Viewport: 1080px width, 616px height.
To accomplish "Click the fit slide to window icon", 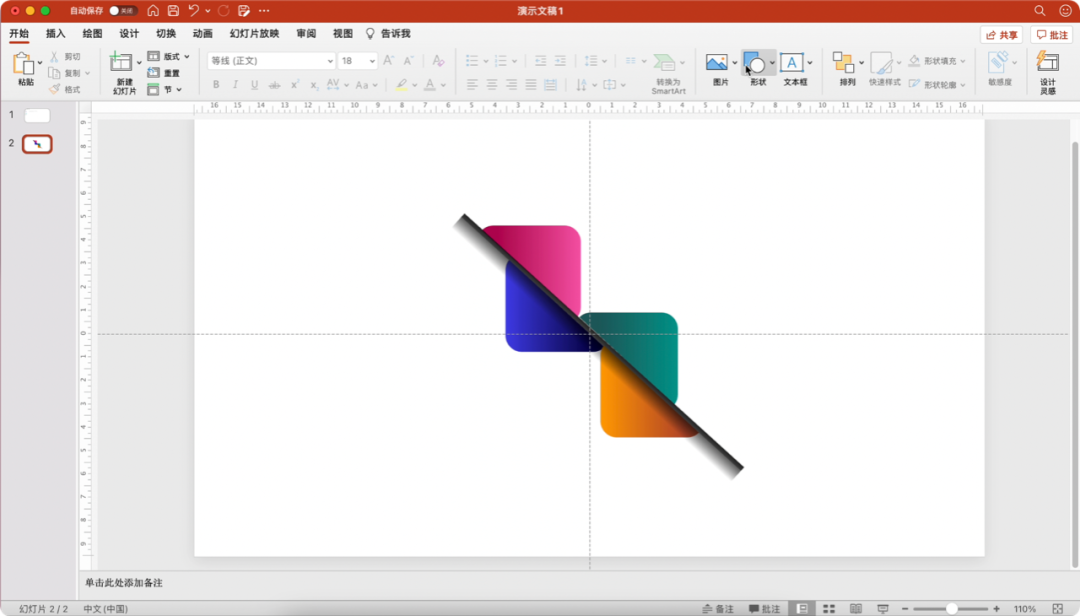I will point(1058,609).
